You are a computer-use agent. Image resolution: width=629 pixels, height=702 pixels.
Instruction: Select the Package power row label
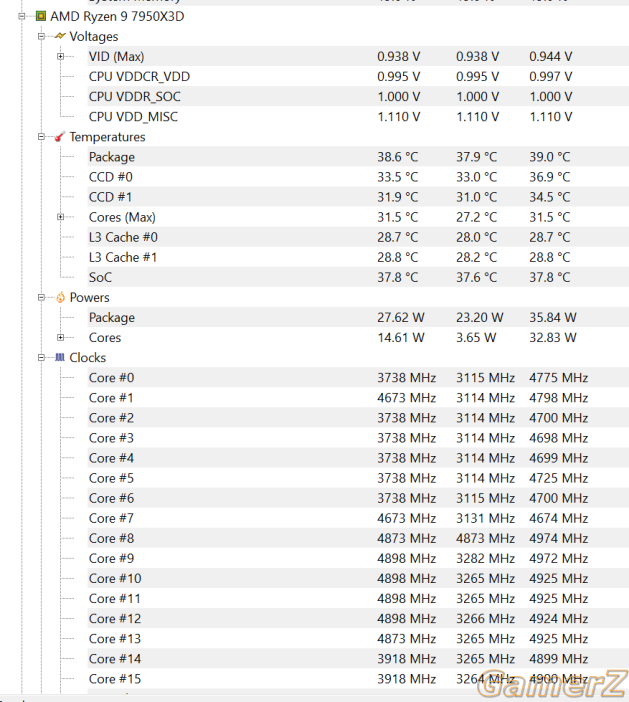tap(112, 318)
